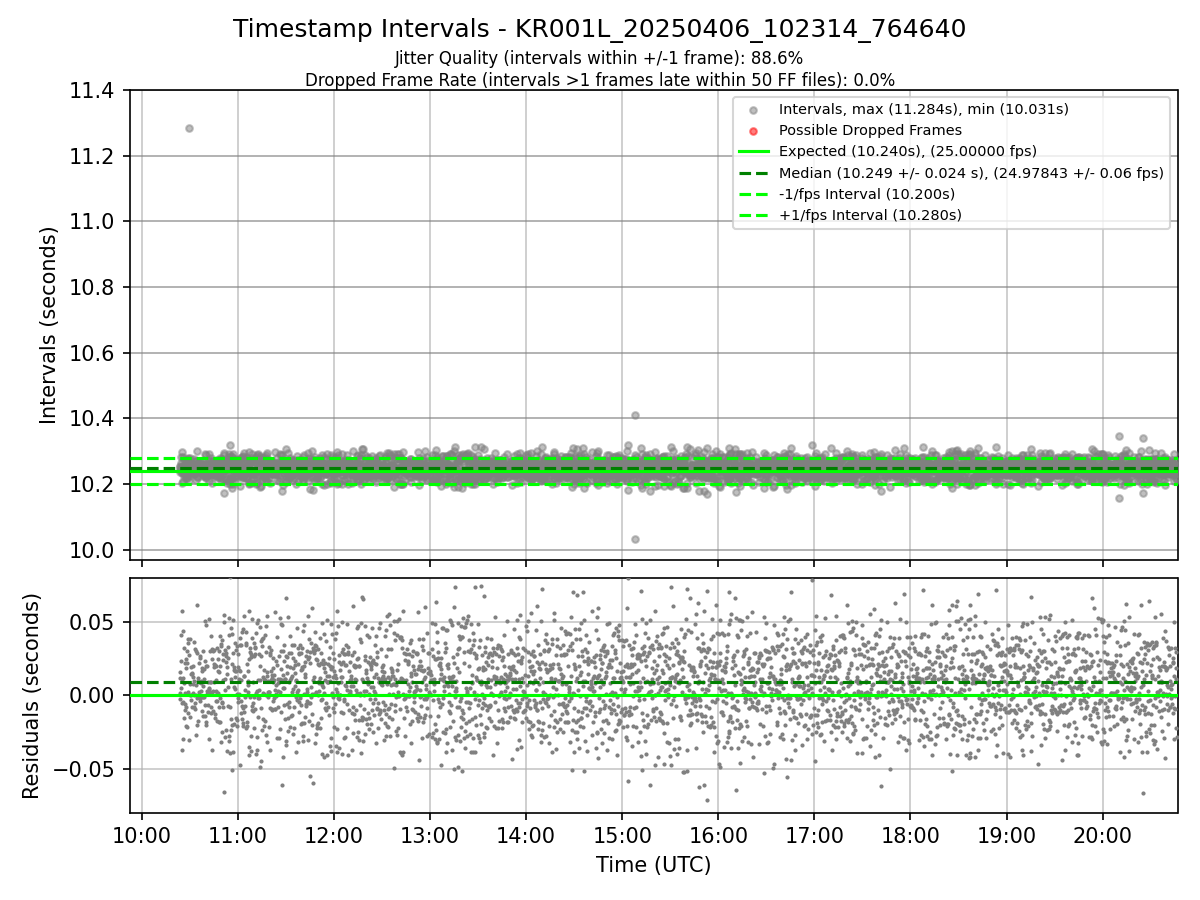The height and width of the screenshot is (900, 1200).
Task: Click the 12:00 time tick label
Action: (334, 834)
